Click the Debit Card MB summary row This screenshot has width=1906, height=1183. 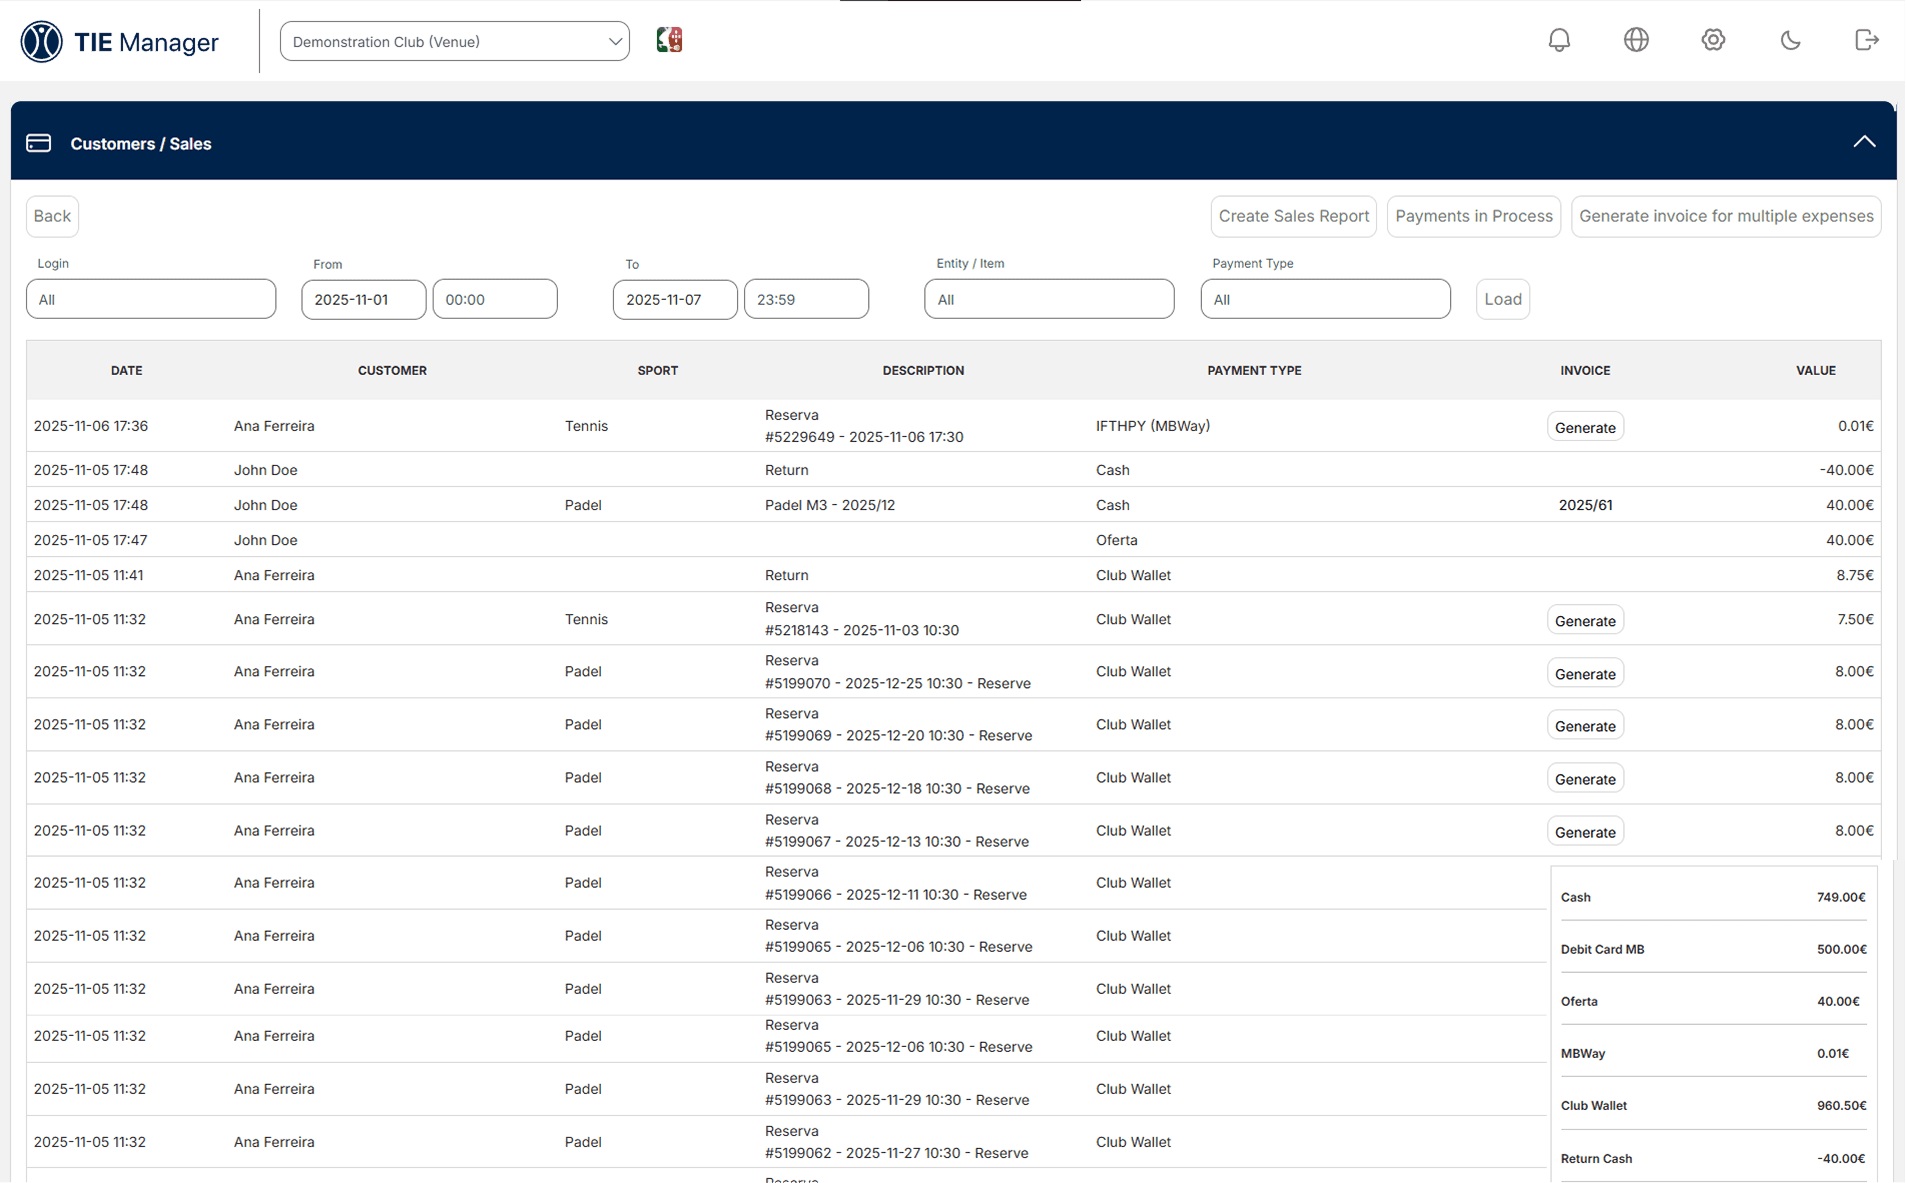1713,949
